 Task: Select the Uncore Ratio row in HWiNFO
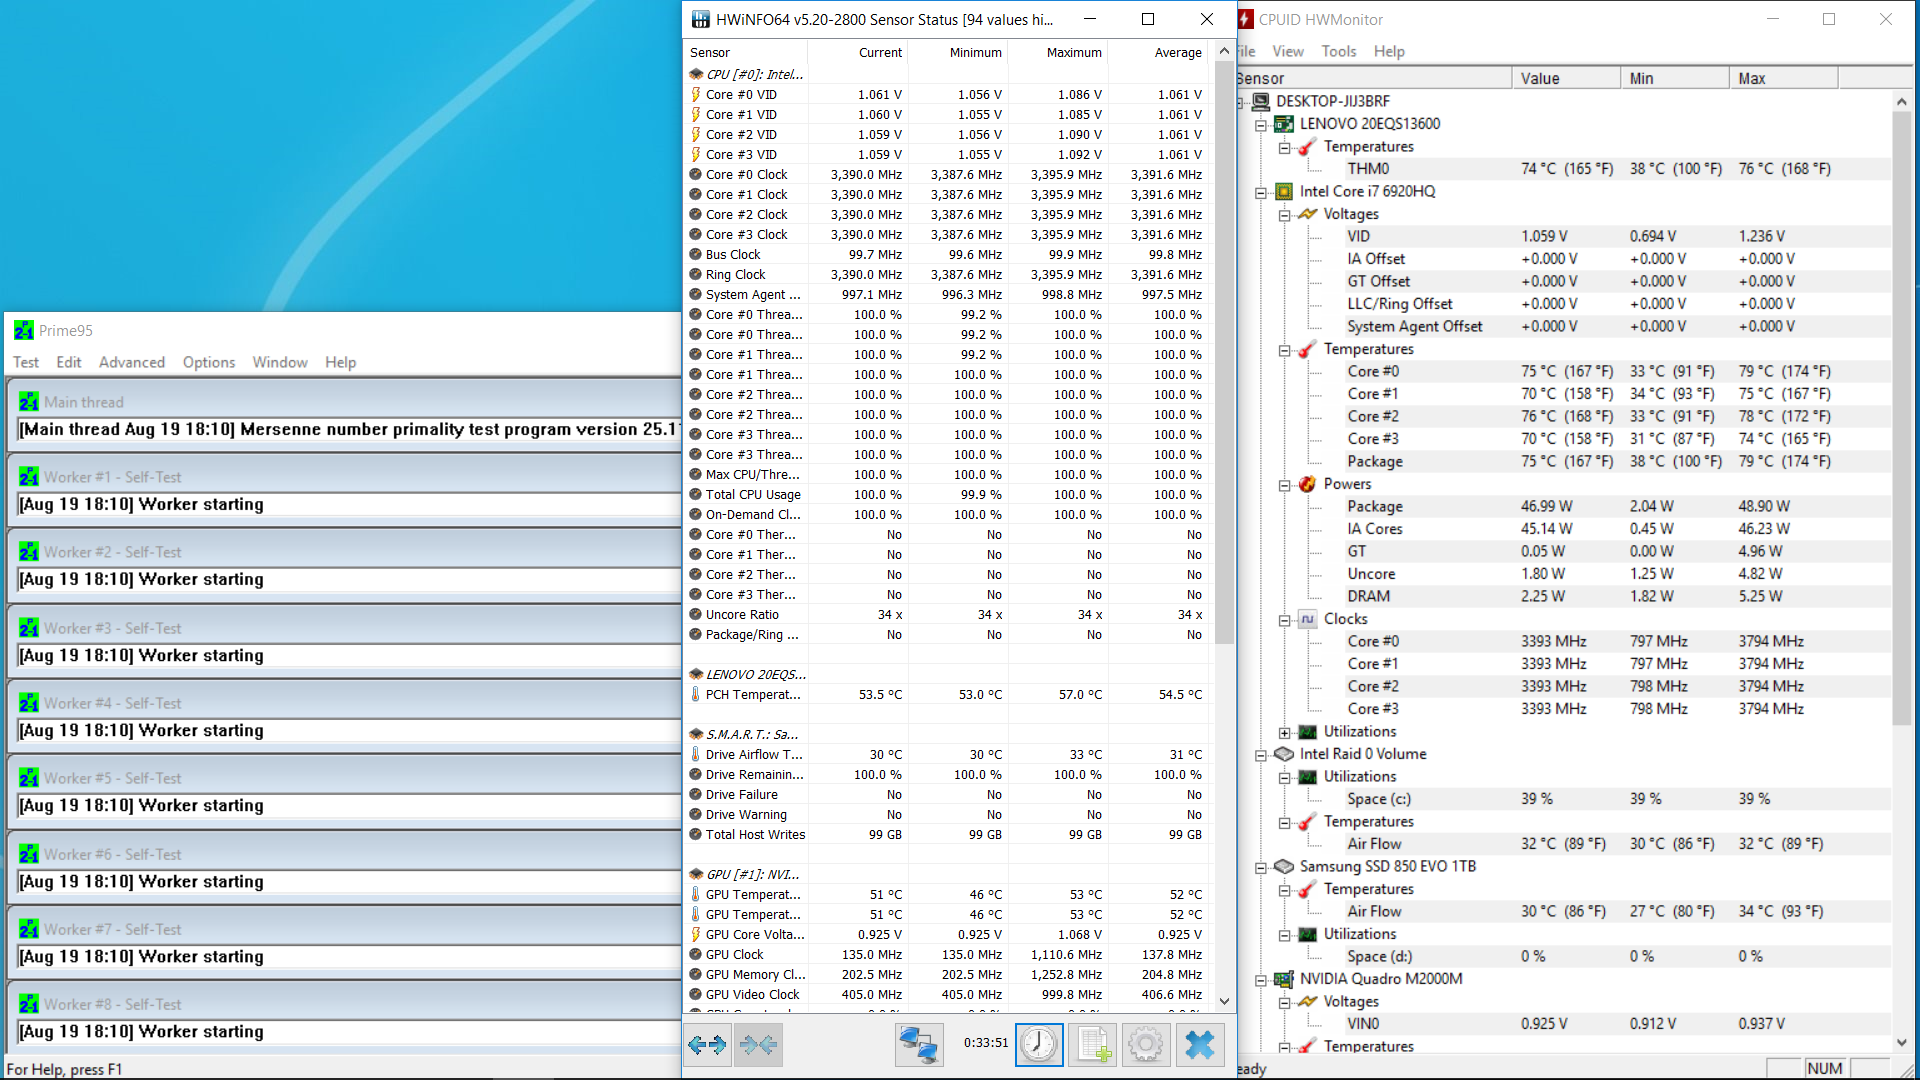948,615
